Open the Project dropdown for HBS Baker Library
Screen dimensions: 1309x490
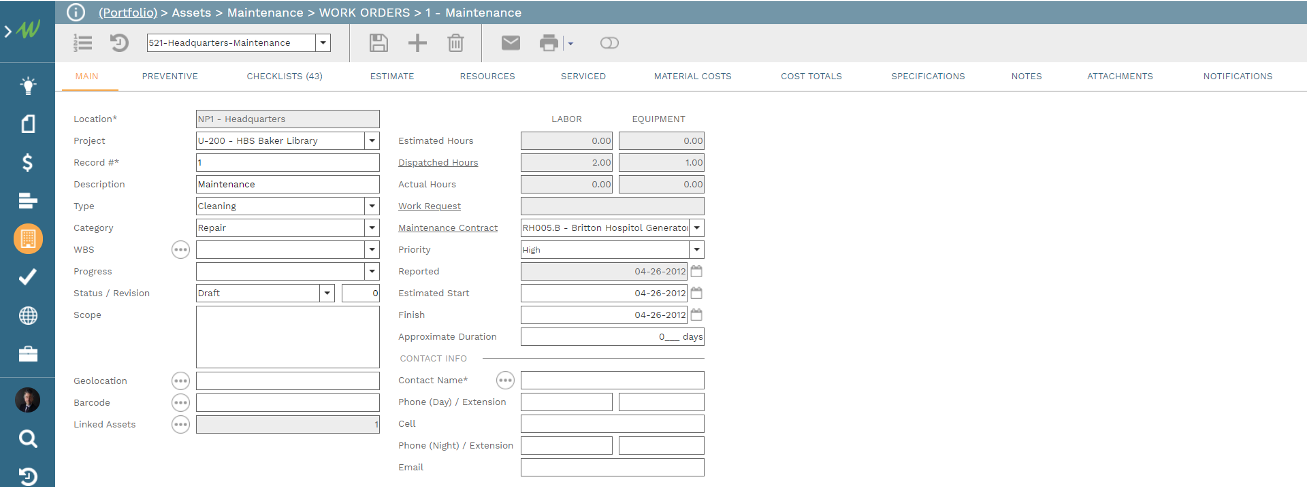click(372, 141)
